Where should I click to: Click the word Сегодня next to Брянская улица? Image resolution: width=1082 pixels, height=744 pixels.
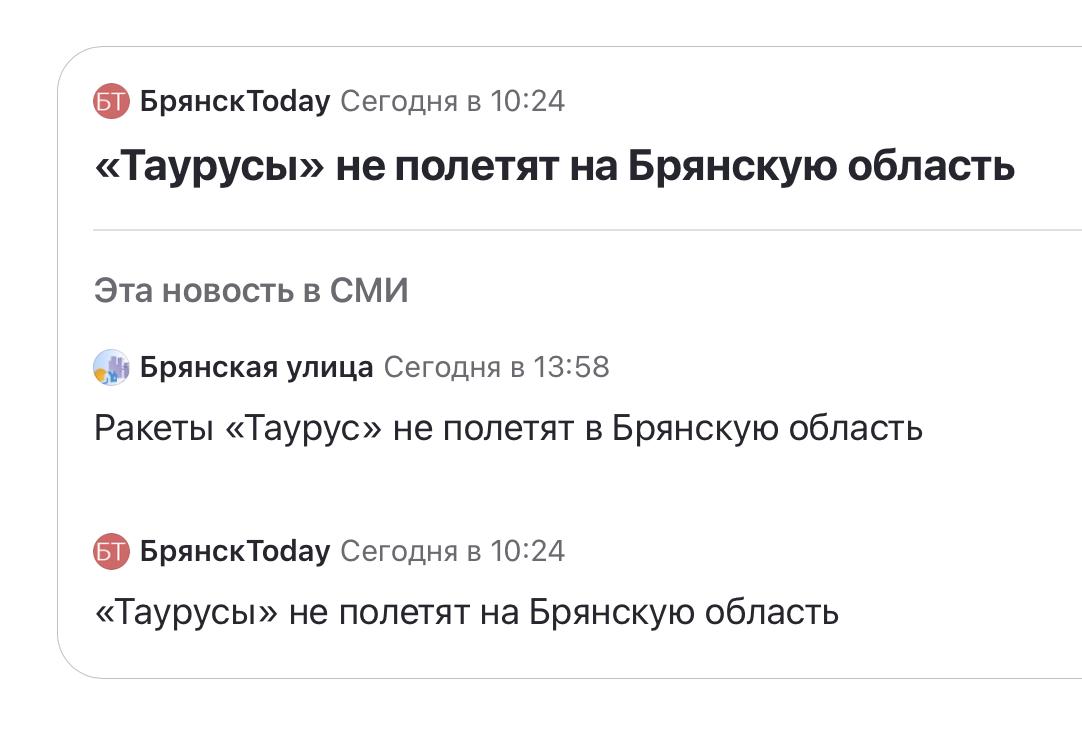pos(442,368)
